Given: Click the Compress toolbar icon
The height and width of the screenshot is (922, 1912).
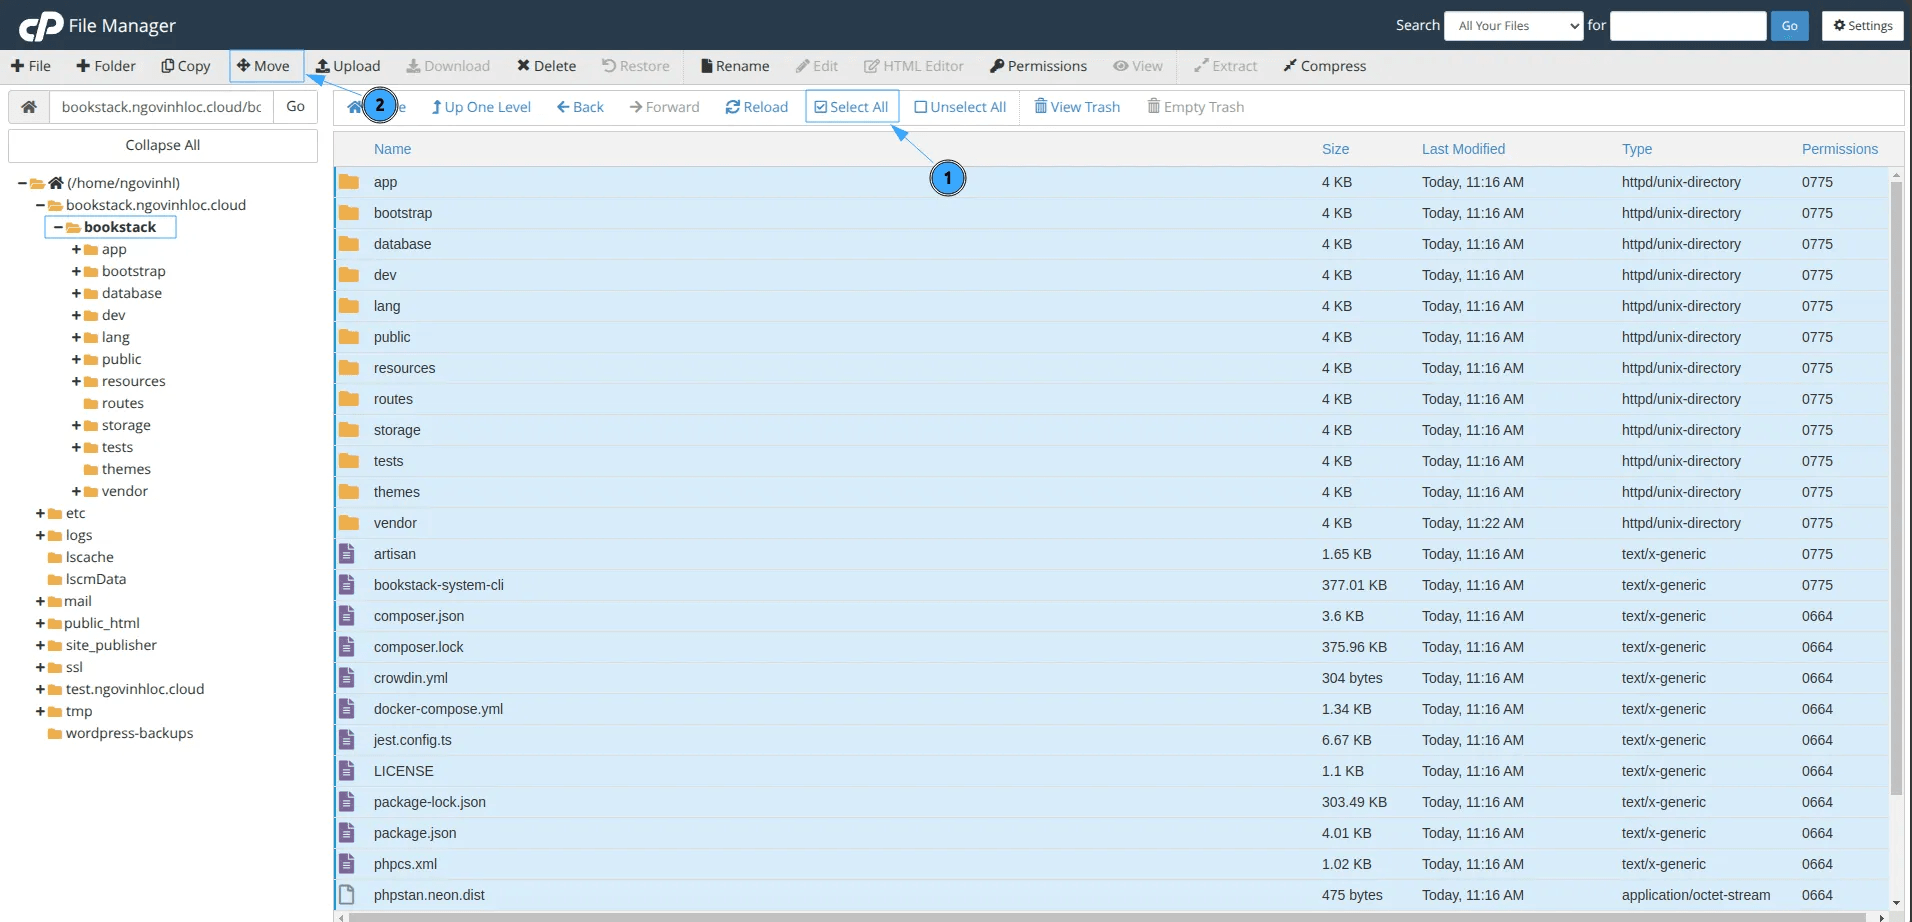Looking at the screenshot, I should 1323,65.
